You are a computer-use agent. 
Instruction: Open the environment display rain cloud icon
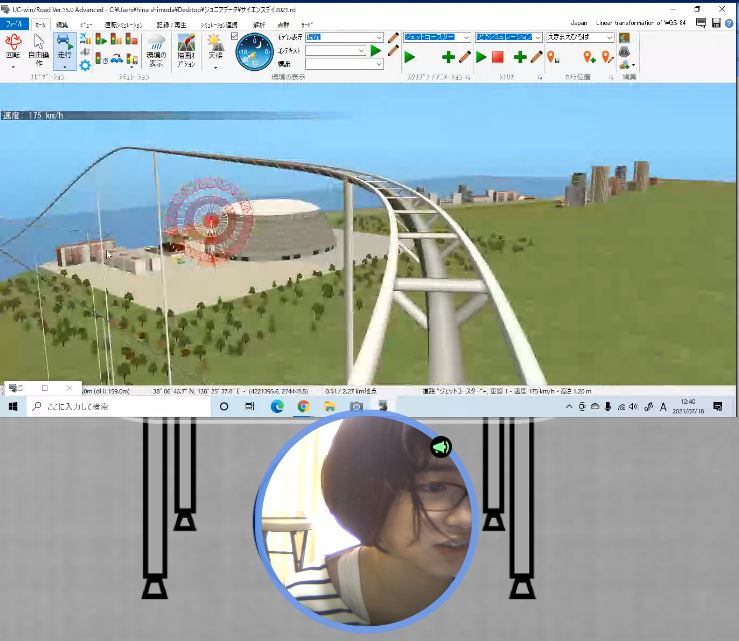[156, 50]
